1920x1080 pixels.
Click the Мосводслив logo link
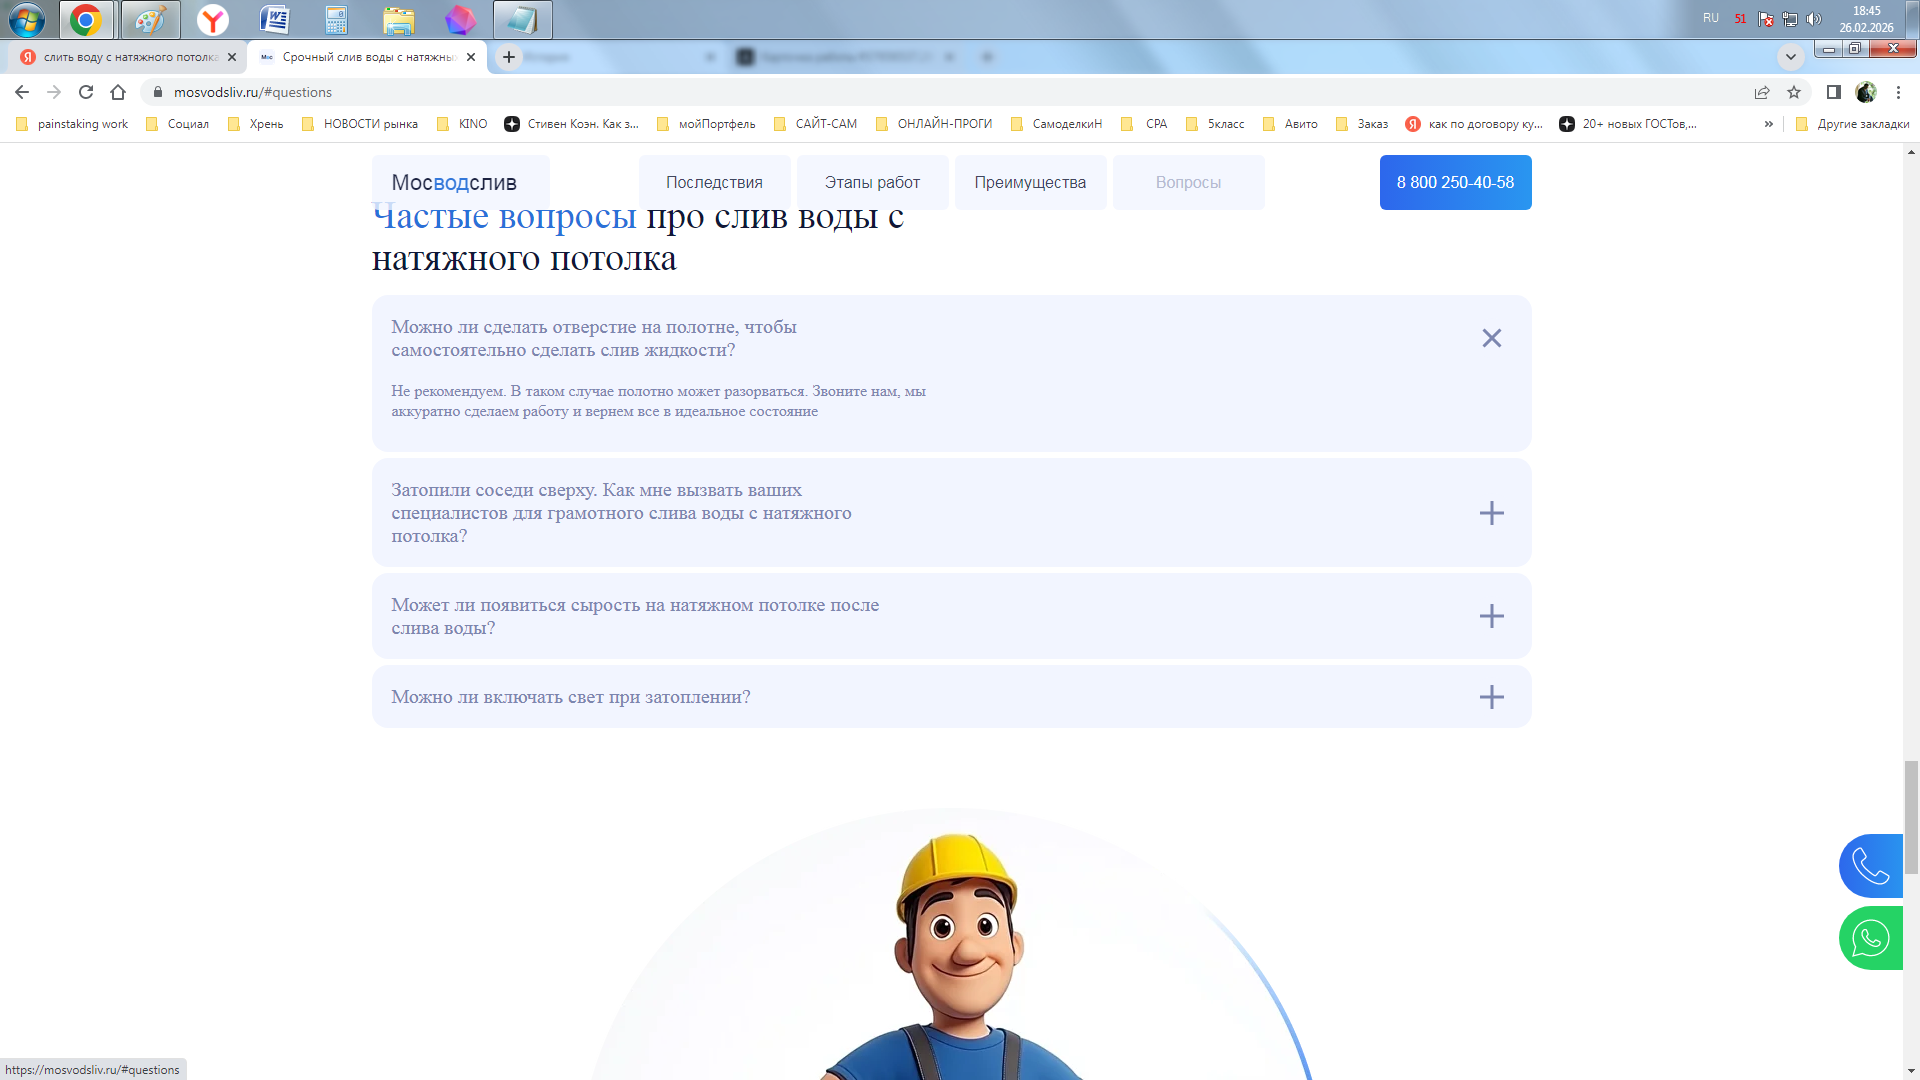[454, 182]
